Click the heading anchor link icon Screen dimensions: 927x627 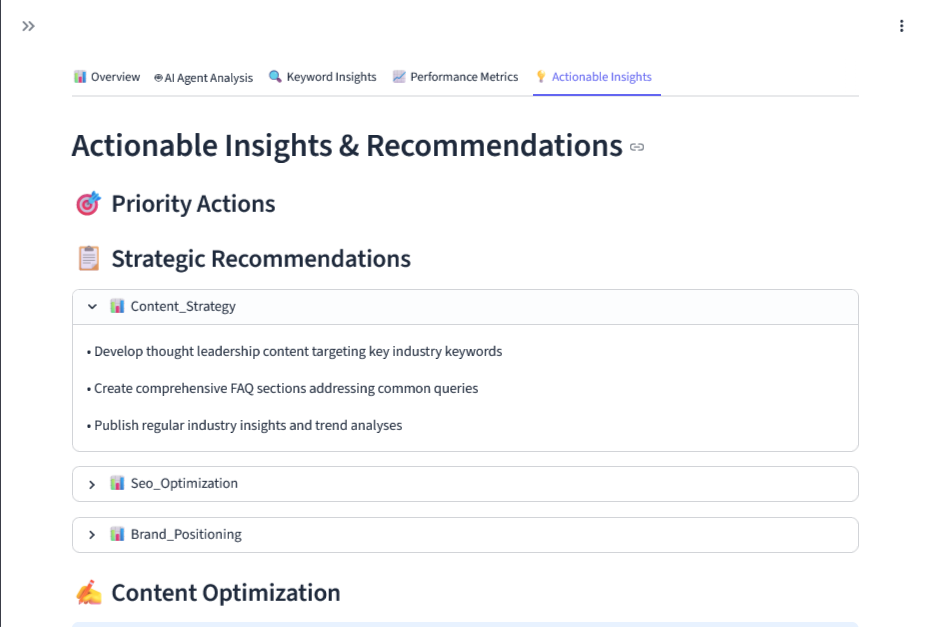[x=637, y=147]
